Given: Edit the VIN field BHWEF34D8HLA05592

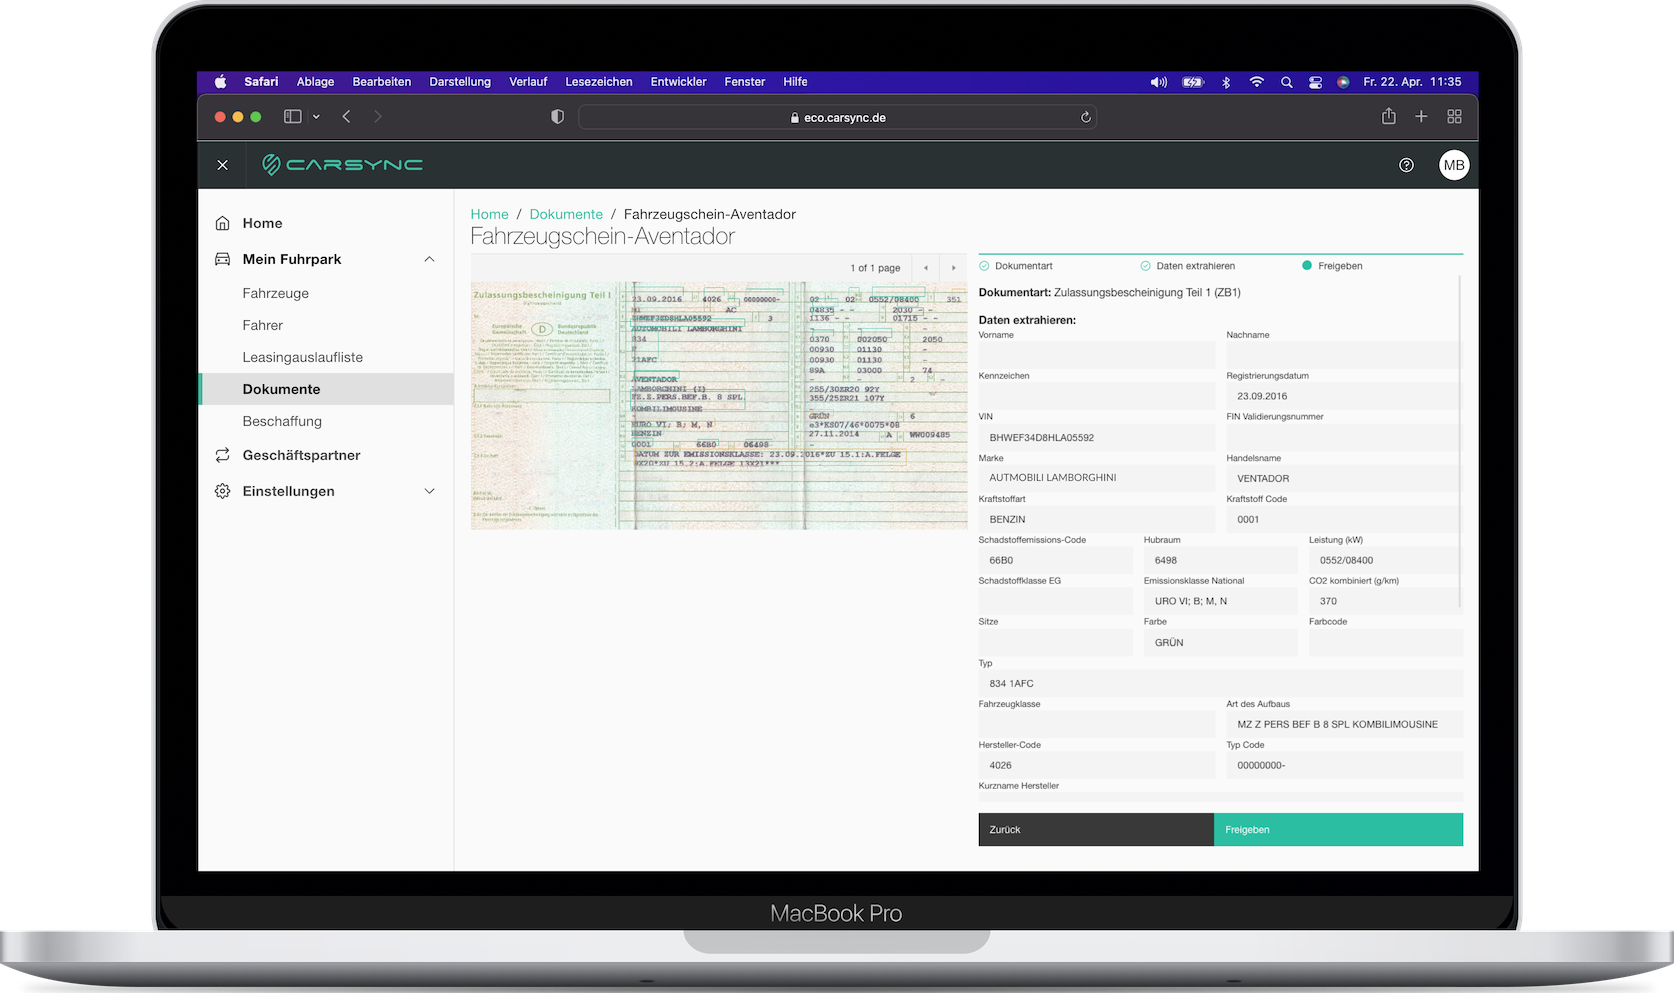Looking at the screenshot, I should pos(1096,437).
